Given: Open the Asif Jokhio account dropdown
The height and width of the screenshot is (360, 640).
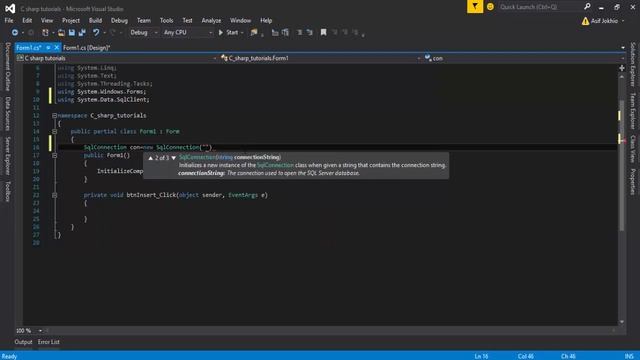Looking at the screenshot, I should pyautogui.click(x=623, y=21).
